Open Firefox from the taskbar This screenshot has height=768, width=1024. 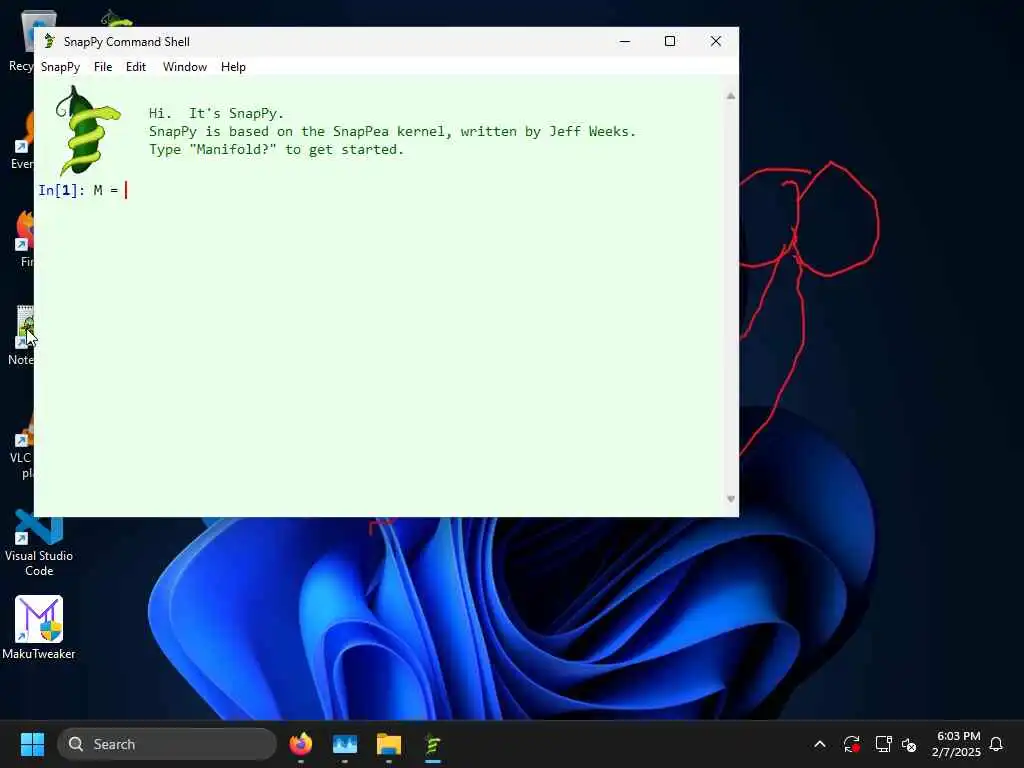coord(301,744)
